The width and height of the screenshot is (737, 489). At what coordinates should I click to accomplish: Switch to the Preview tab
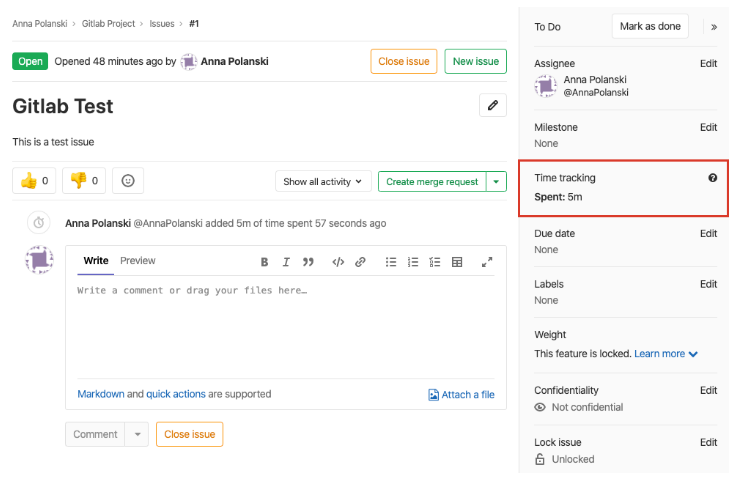[x=138, y=261]
